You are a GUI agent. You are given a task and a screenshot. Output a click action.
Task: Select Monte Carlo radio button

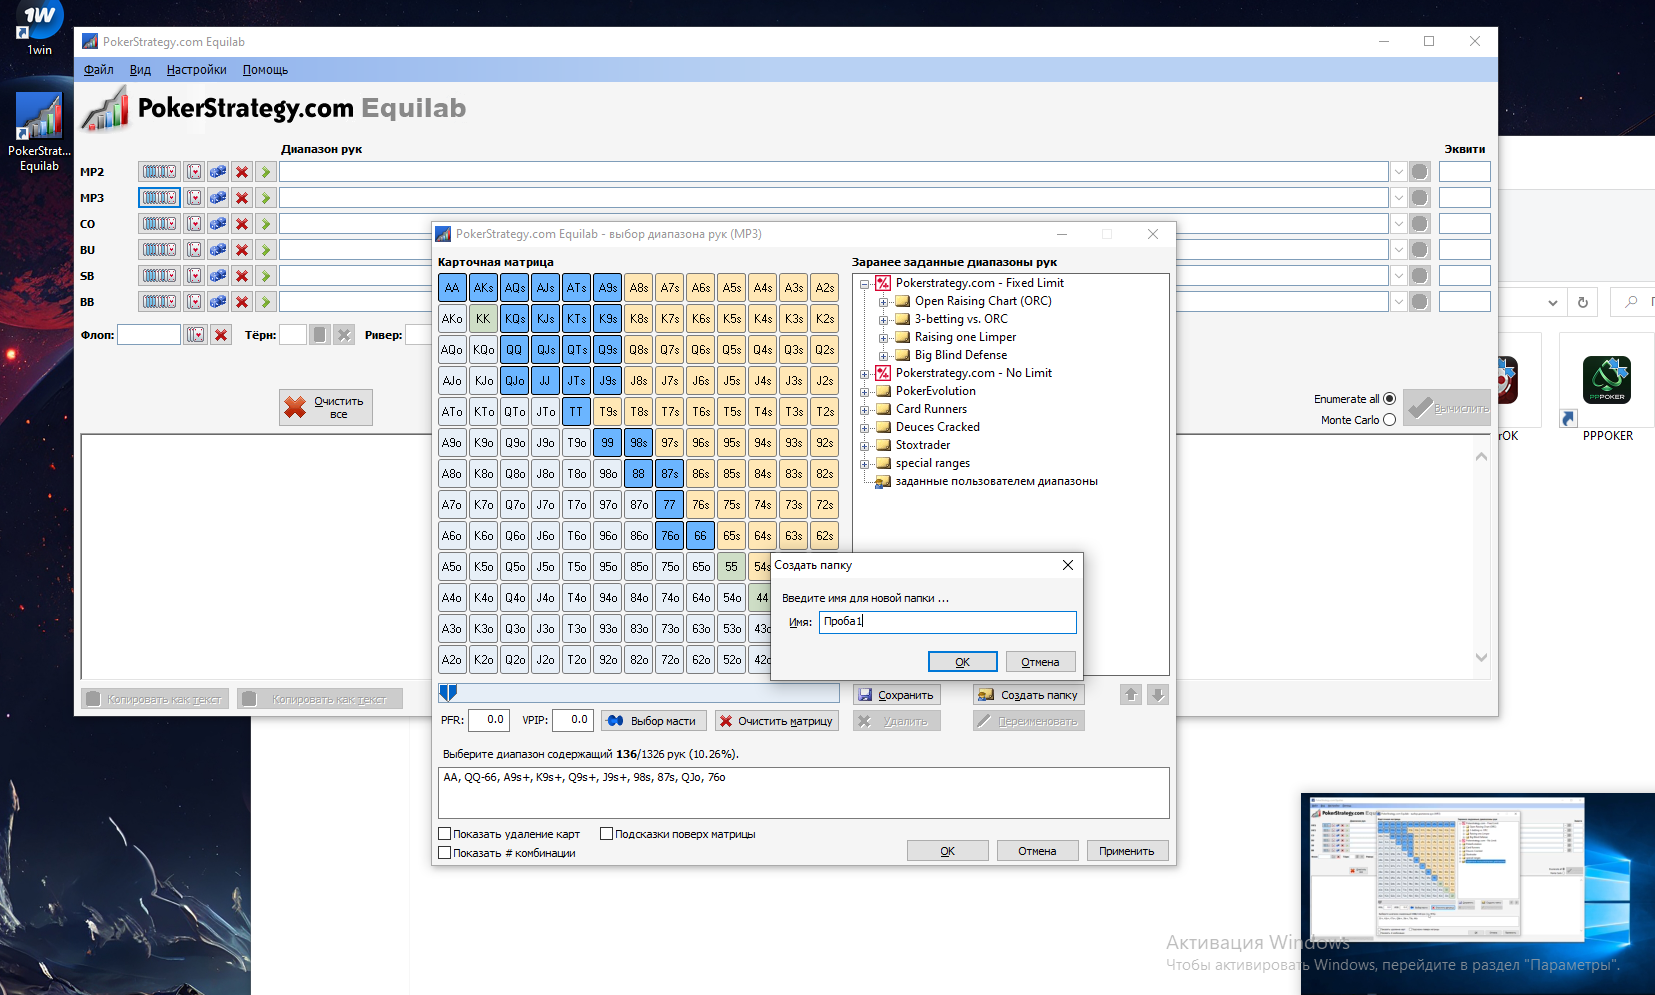point(1389,420)
